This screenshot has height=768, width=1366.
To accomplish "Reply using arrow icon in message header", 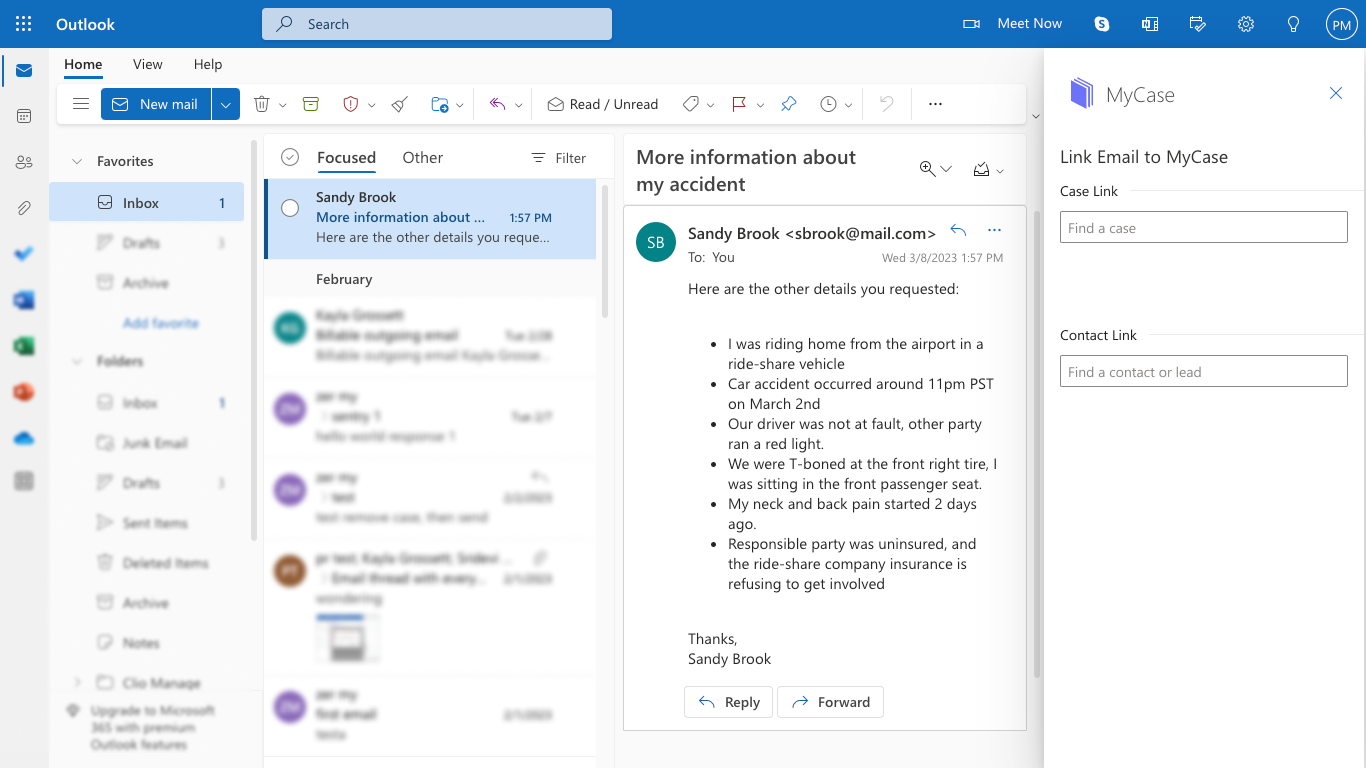I will [958, 230].
